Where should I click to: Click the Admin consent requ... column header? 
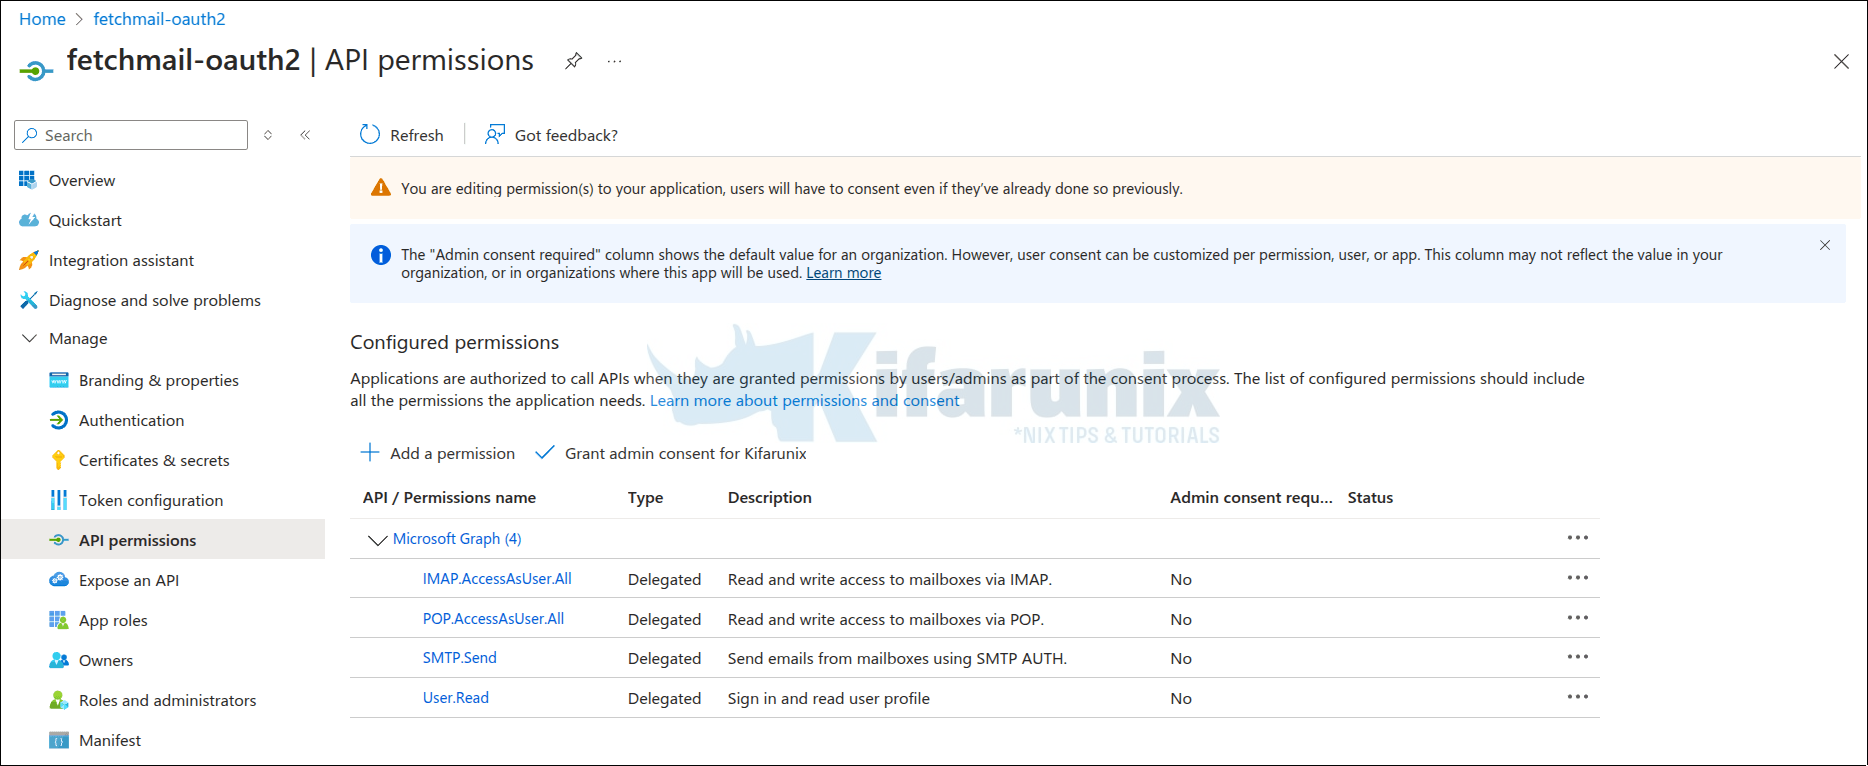1251,498
